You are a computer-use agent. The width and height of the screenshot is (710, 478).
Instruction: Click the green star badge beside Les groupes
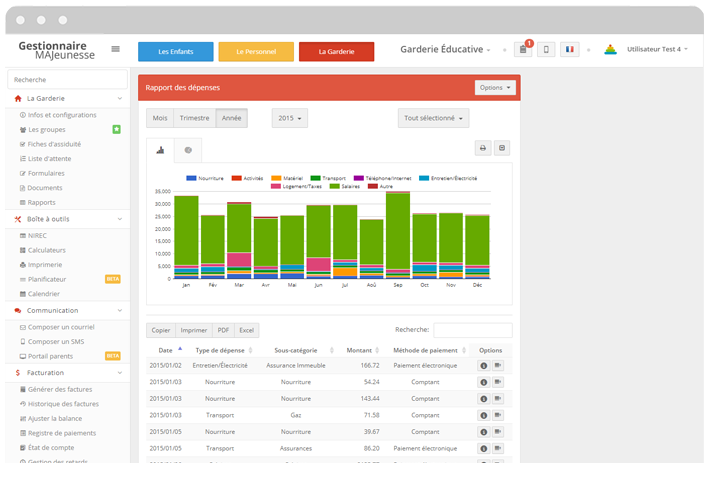click(117, 130)
